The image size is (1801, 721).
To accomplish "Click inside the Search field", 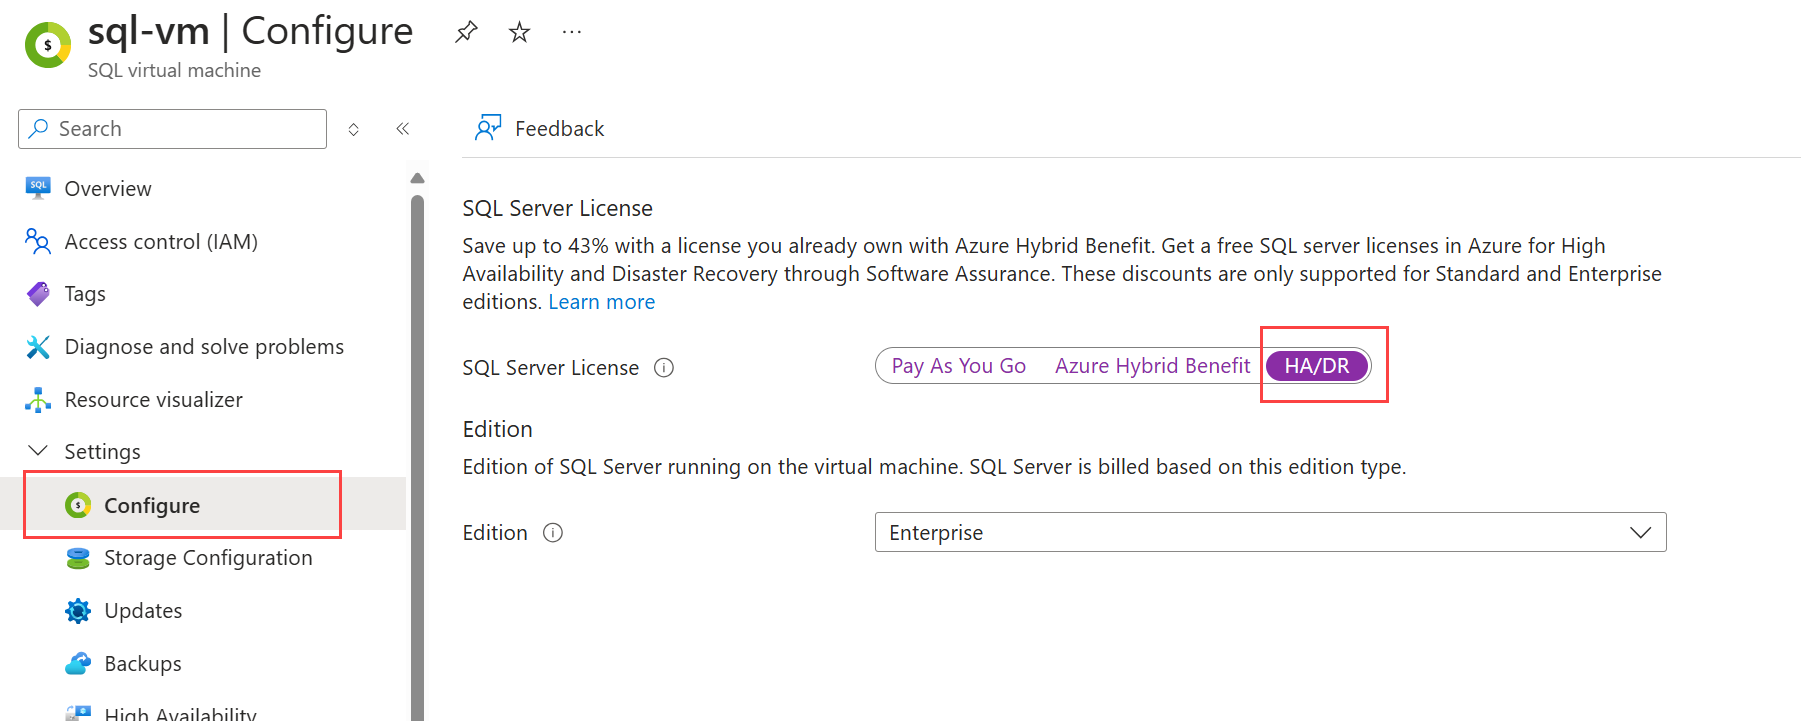I will tap(170, 128).
